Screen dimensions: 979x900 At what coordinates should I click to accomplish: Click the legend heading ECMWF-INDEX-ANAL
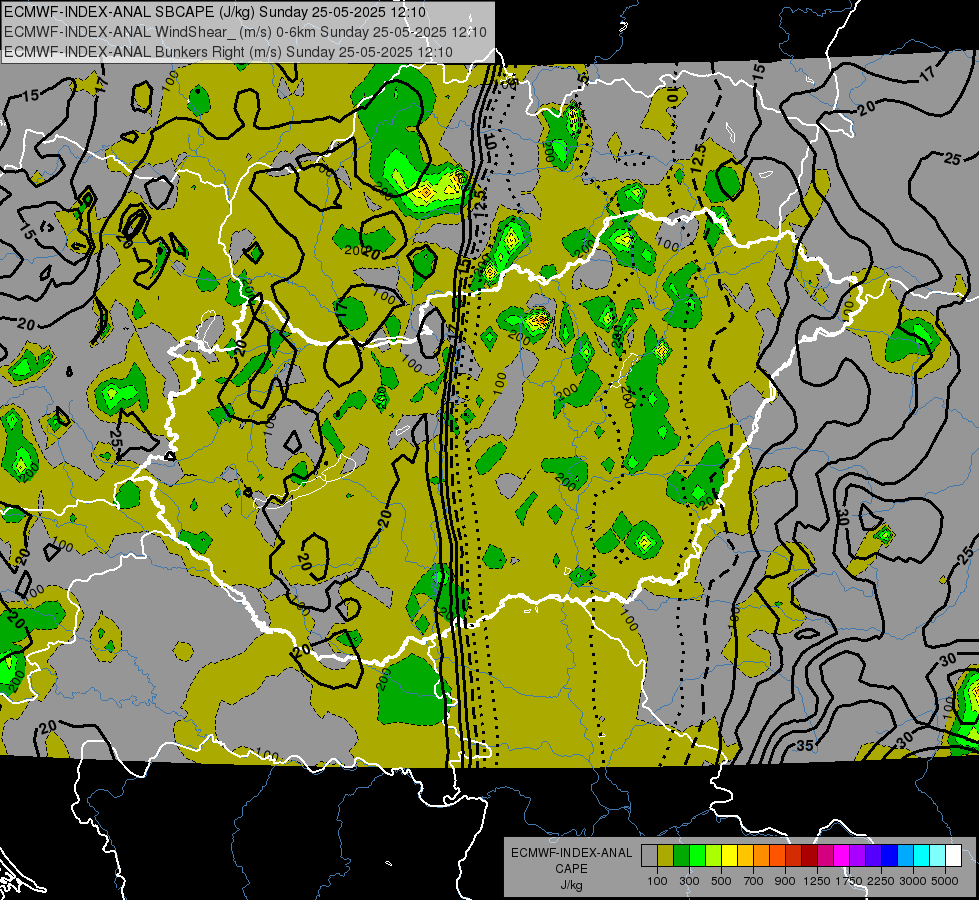coord(571,853)
